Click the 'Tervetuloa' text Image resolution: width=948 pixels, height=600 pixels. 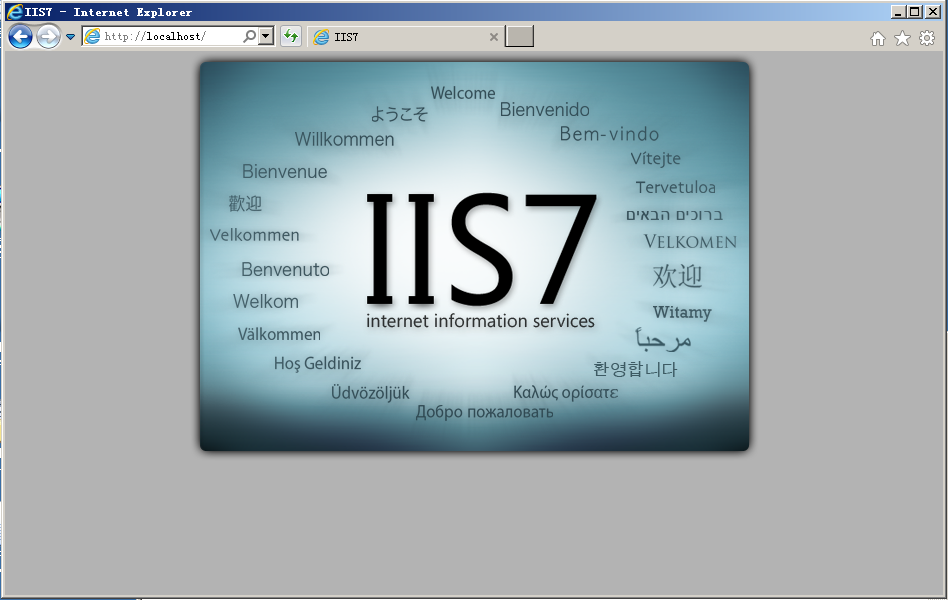[675, 188]
